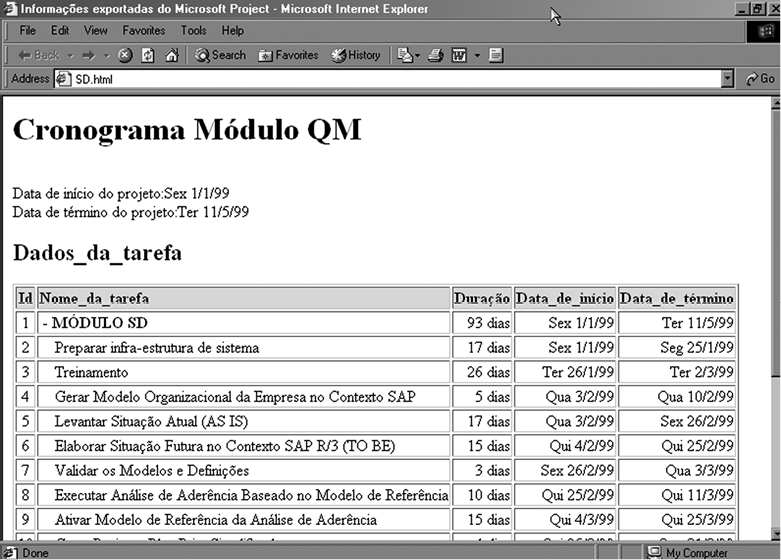Expand the address bar dropdown
The image size is (781, 560).
click(x=728, y=79)
